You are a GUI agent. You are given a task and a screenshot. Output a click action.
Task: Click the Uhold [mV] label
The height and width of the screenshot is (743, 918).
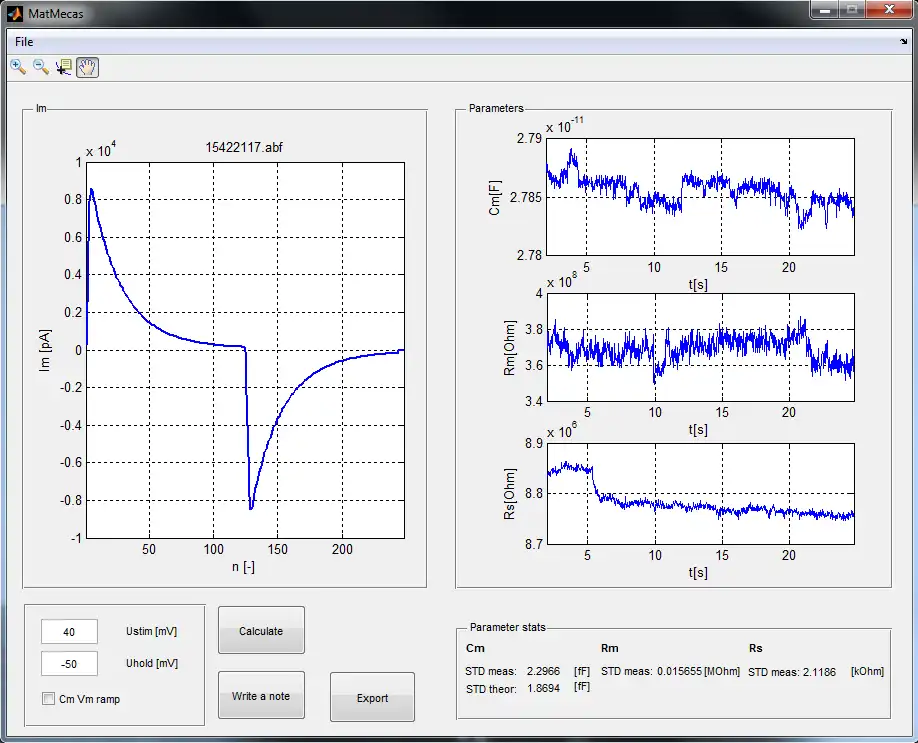point(152,663)
